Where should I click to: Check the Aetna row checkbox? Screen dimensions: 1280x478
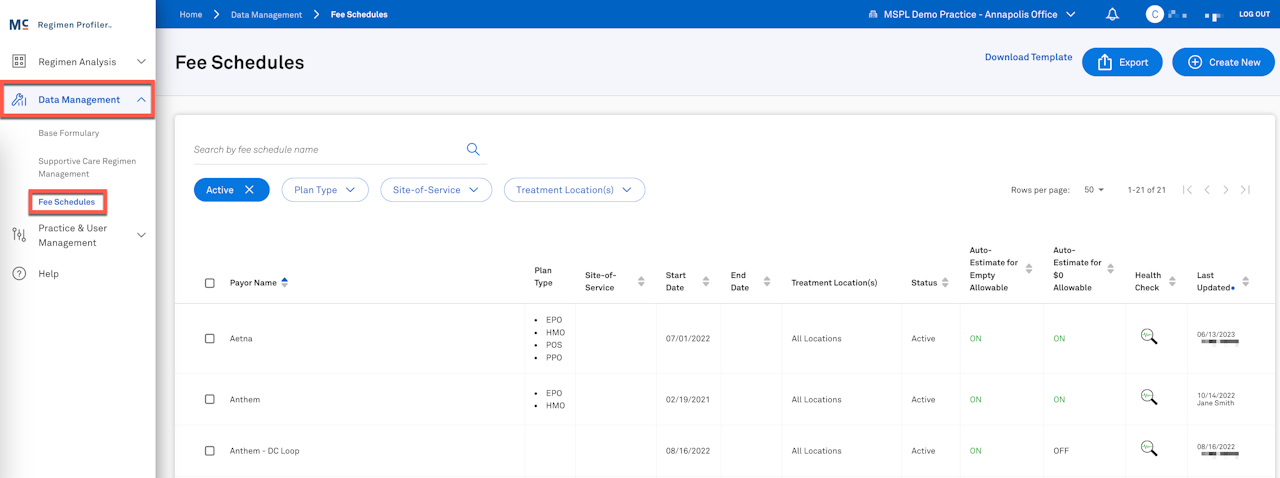coord(210,339)
